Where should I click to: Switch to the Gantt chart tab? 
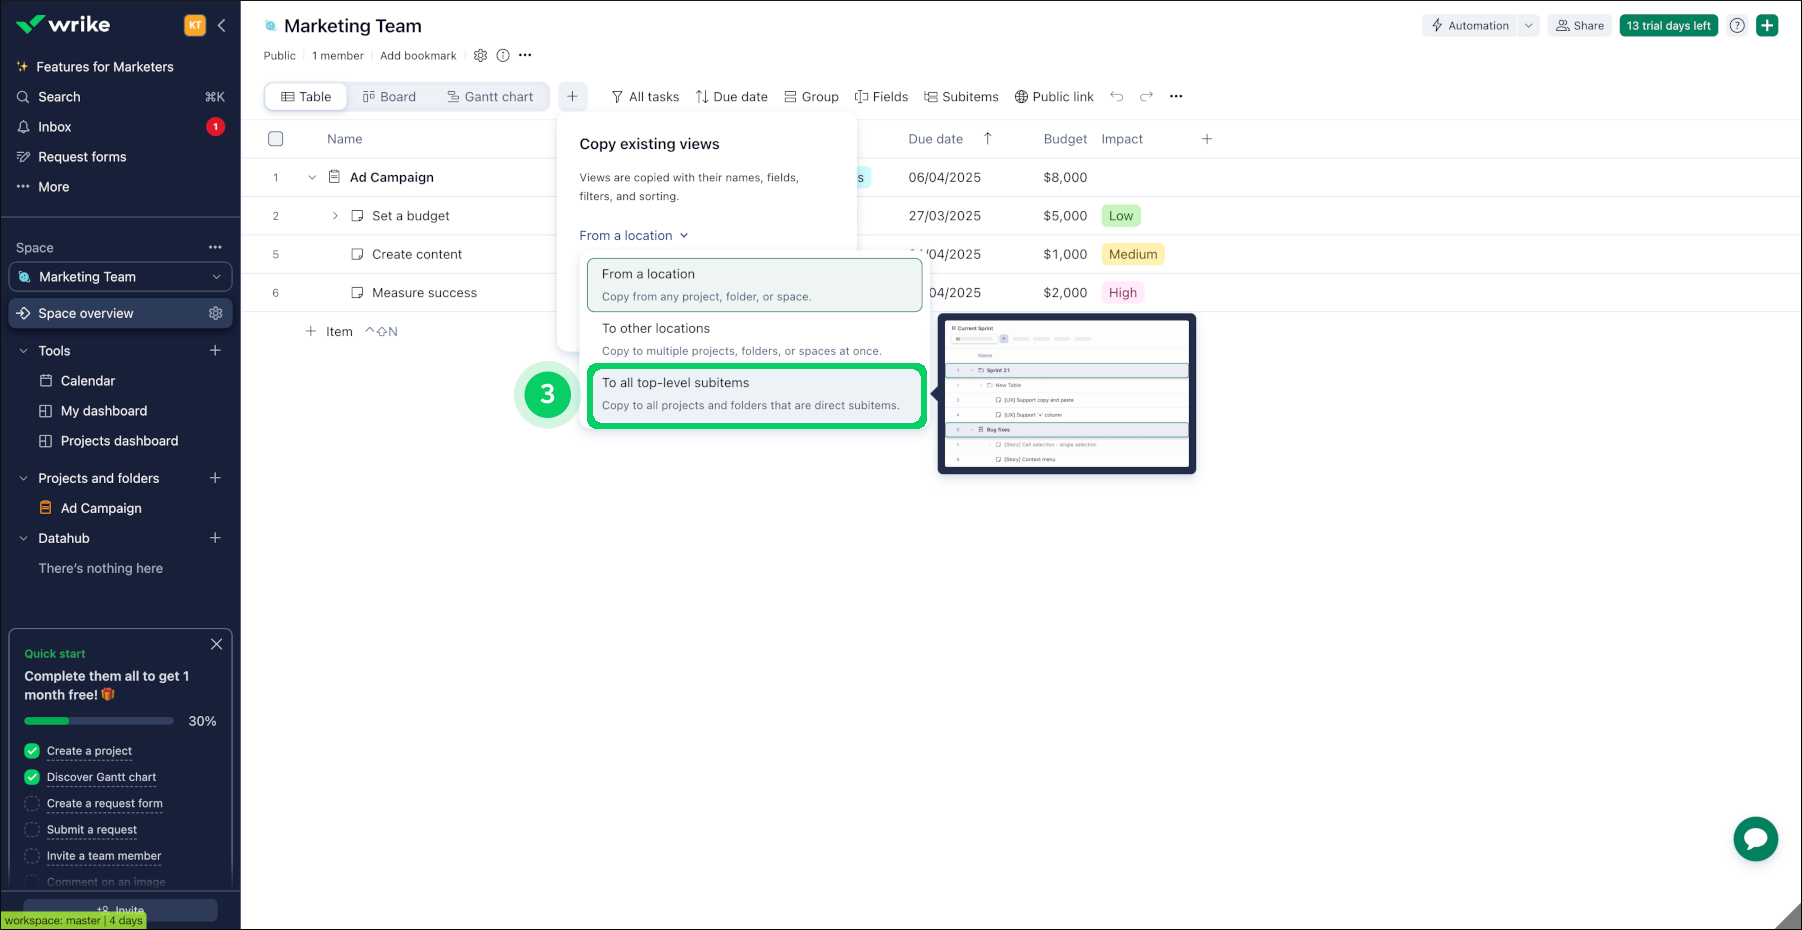point(490,97)
